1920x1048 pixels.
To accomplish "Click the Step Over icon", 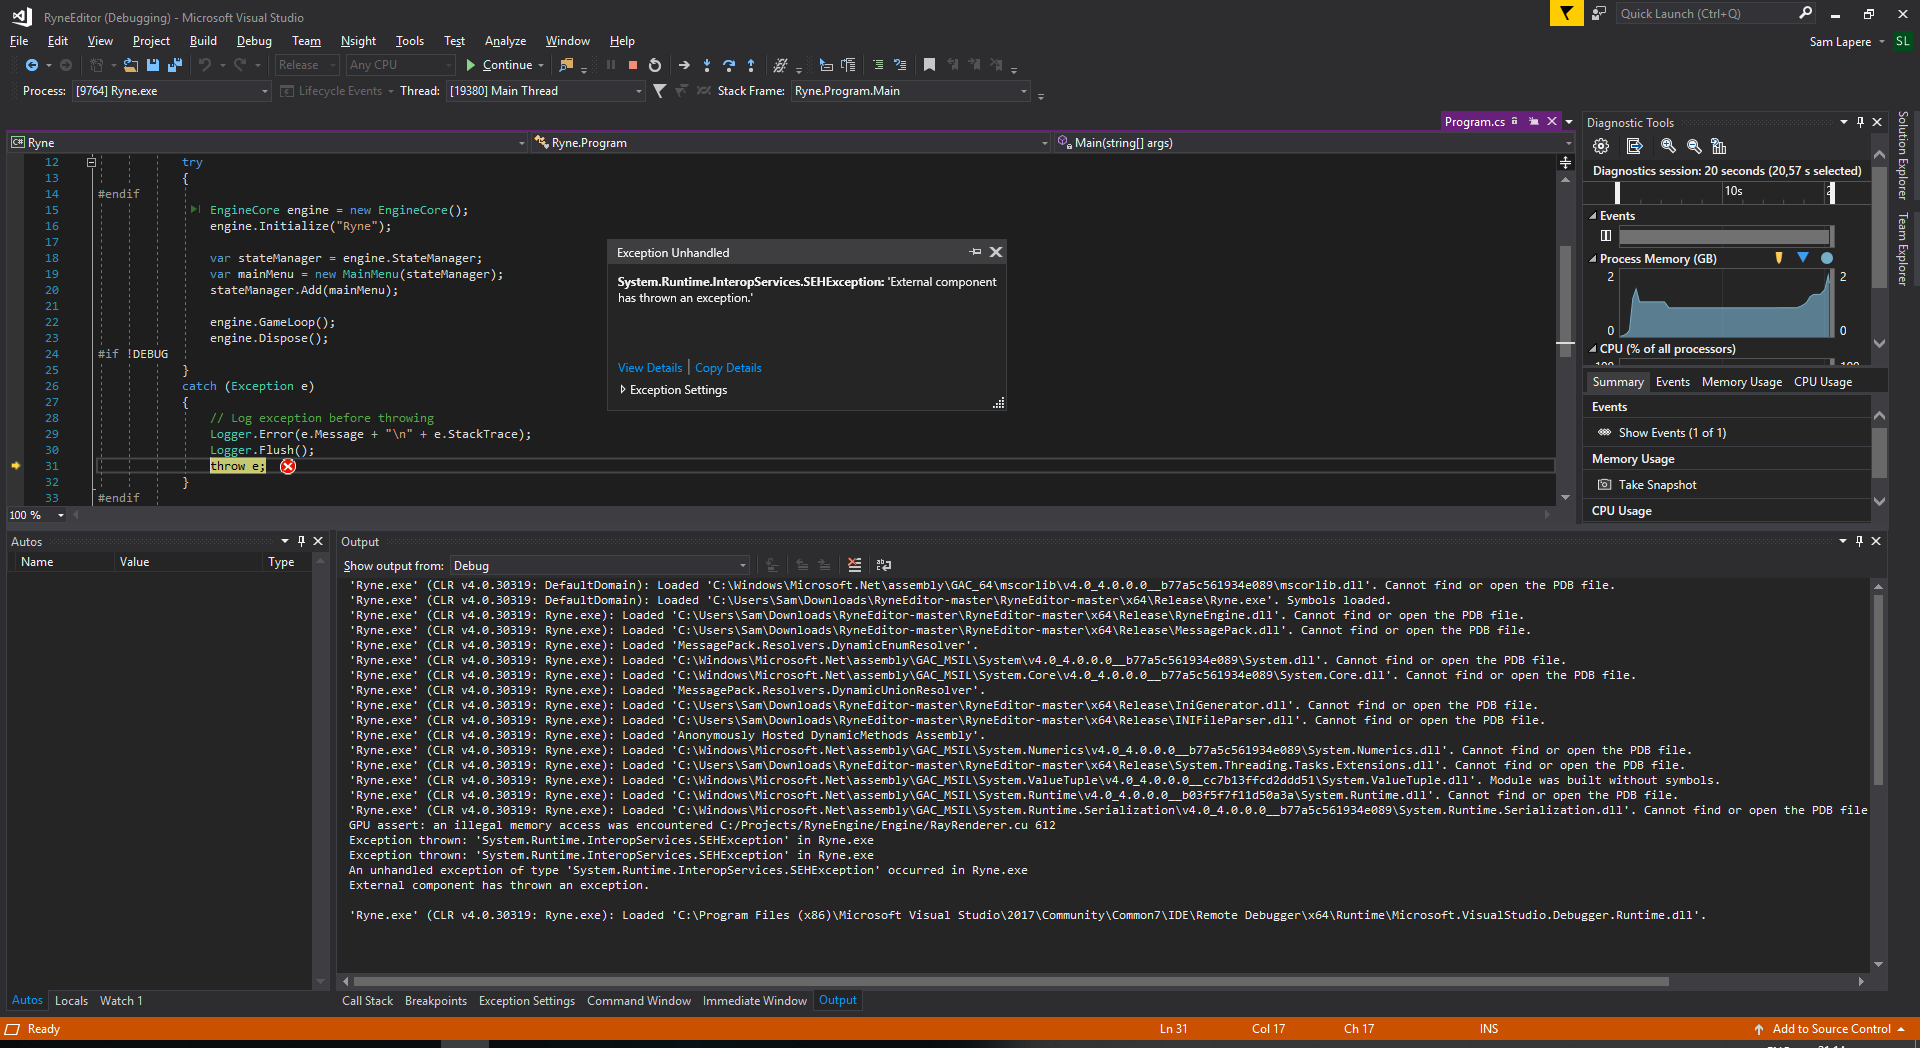I will pos(729,65).
